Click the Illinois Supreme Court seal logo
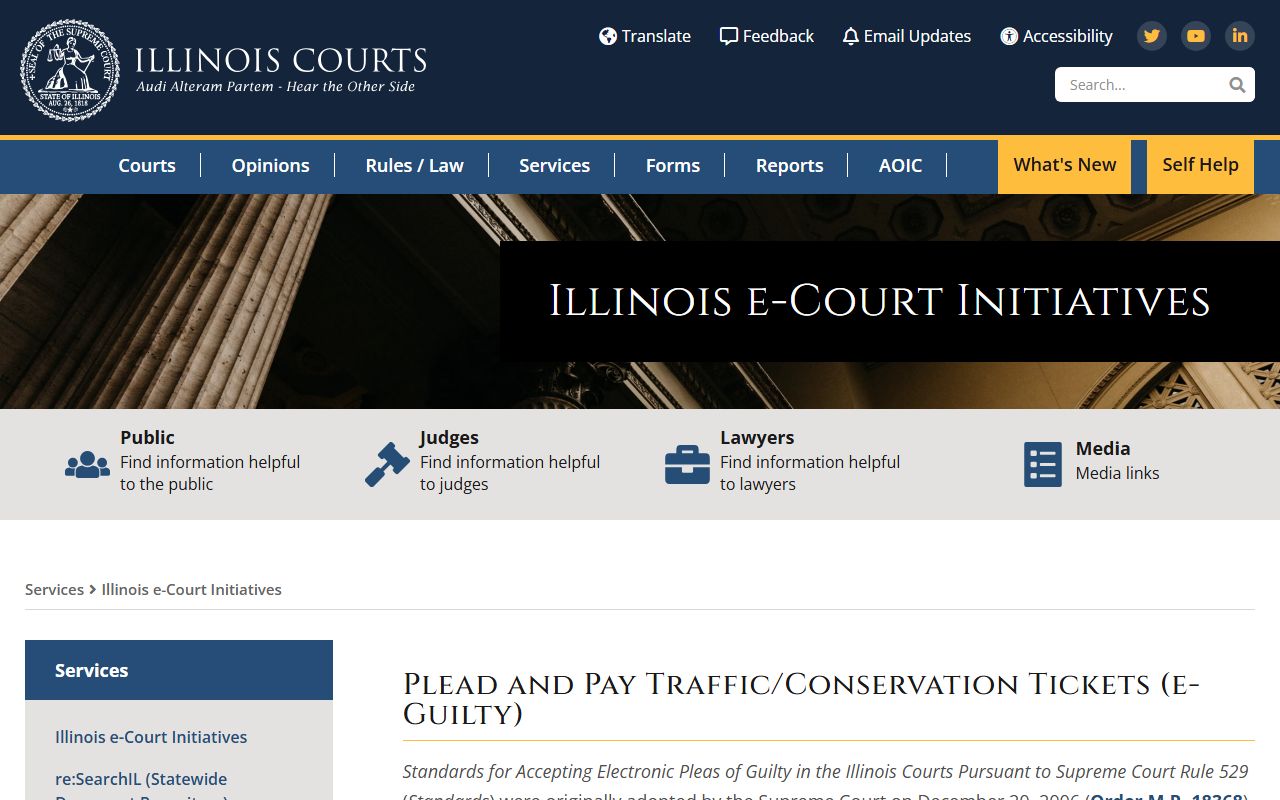The width and height of the screenshot is (1280, 800). point(70,70)
